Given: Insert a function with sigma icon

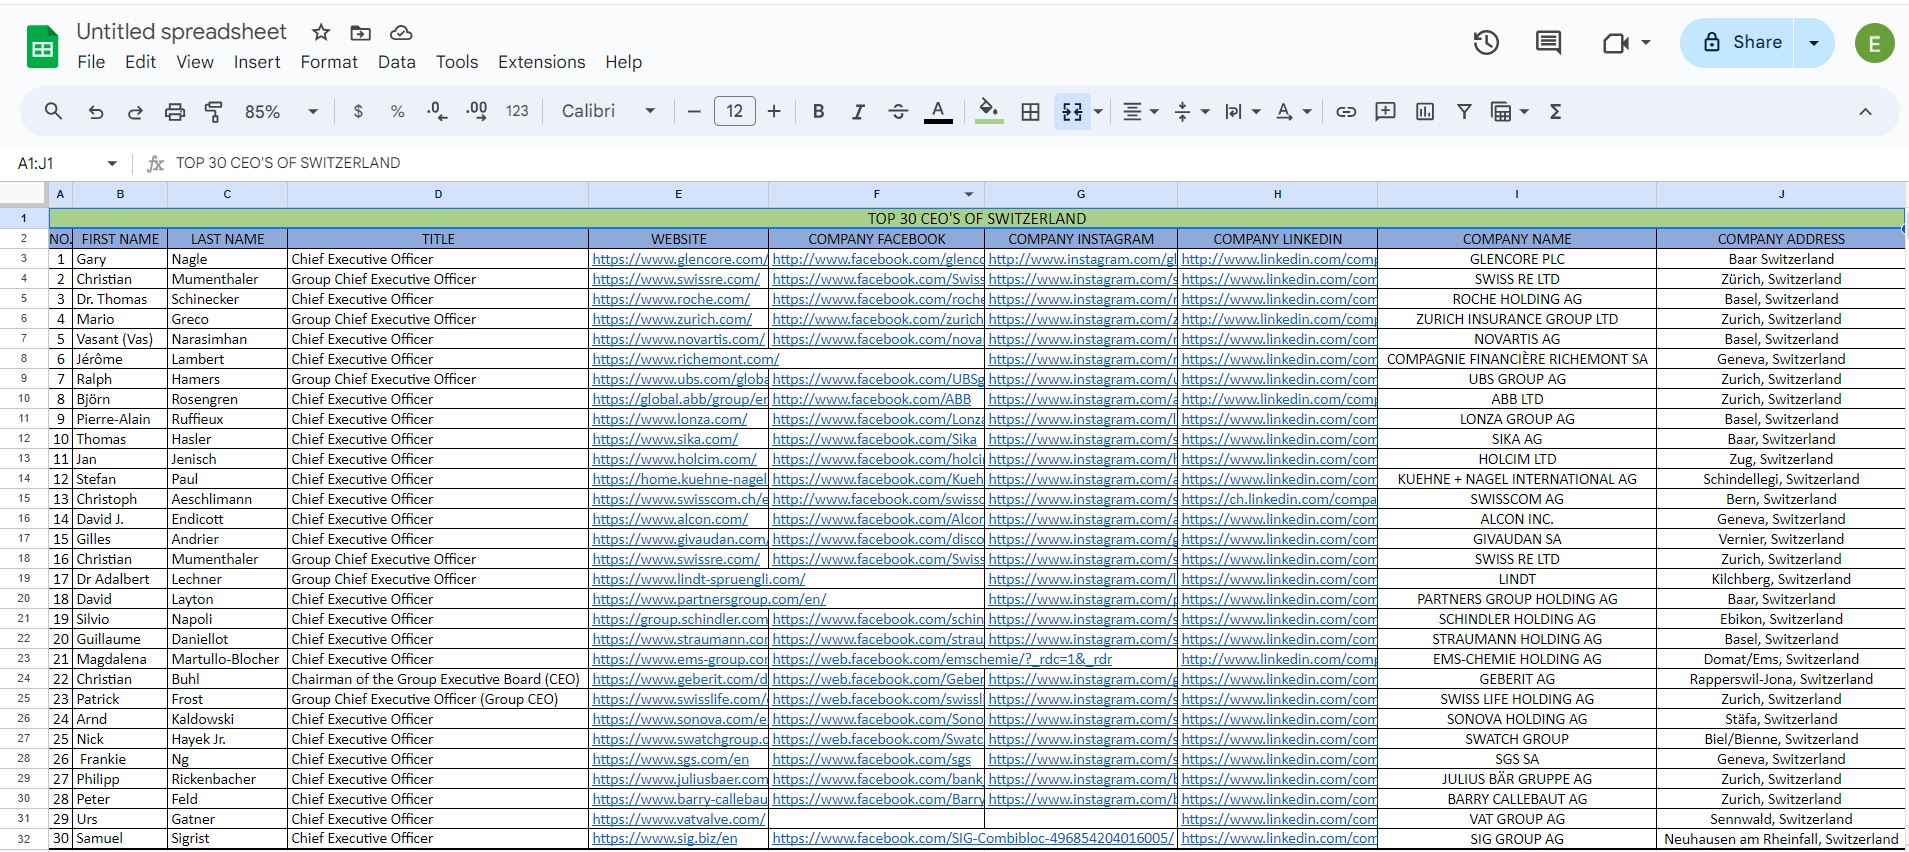Looking at the screenshot, I should [1555, 112].
